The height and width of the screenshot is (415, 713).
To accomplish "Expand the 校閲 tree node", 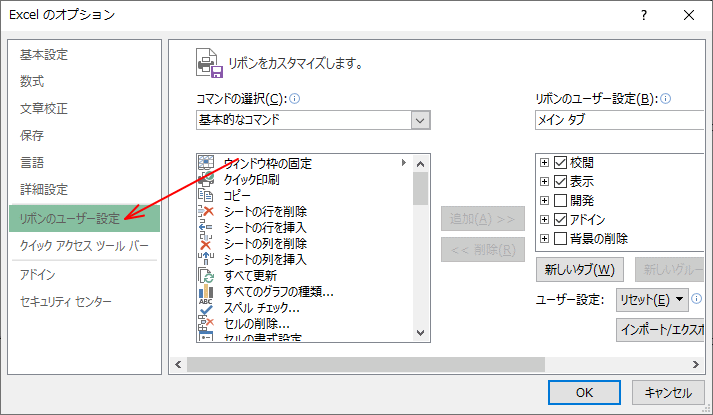I will tap(544, 162).
